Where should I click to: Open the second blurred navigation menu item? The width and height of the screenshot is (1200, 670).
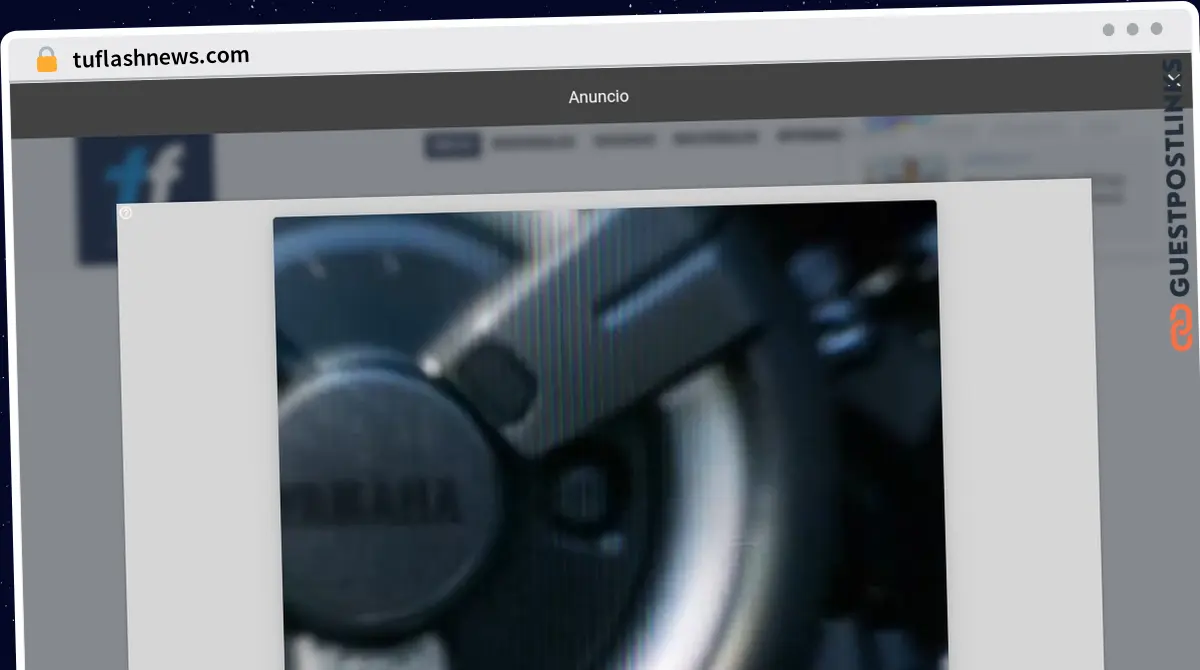pyautogui.click(x=534, y=142)
